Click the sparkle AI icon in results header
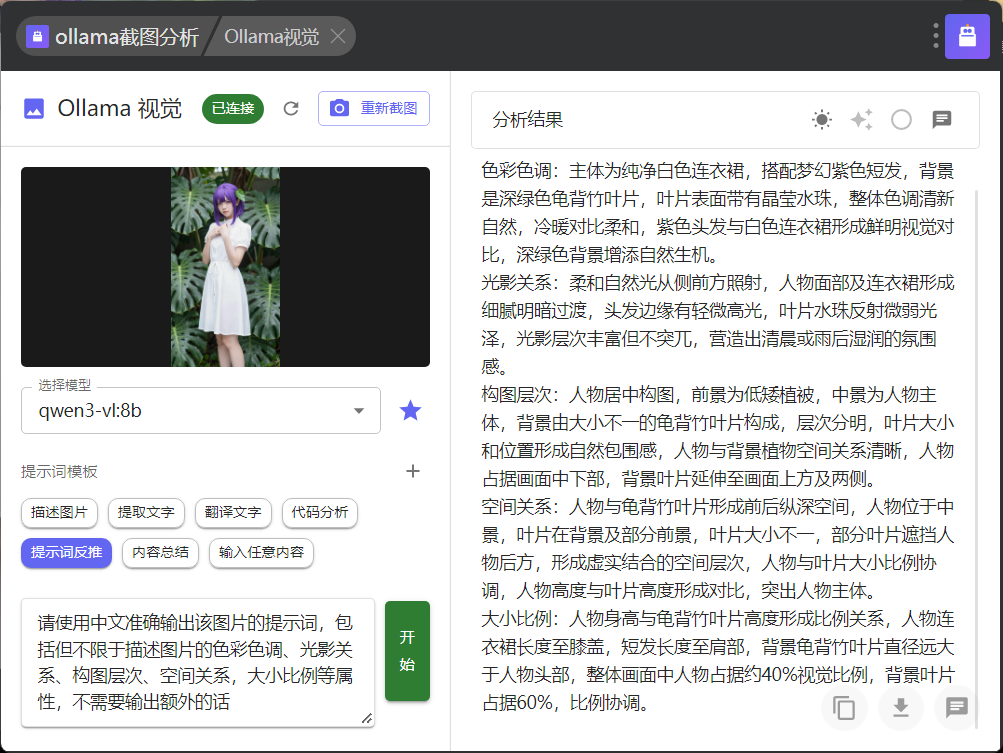The image size is (1003, 753). click(x=861, y=120)
